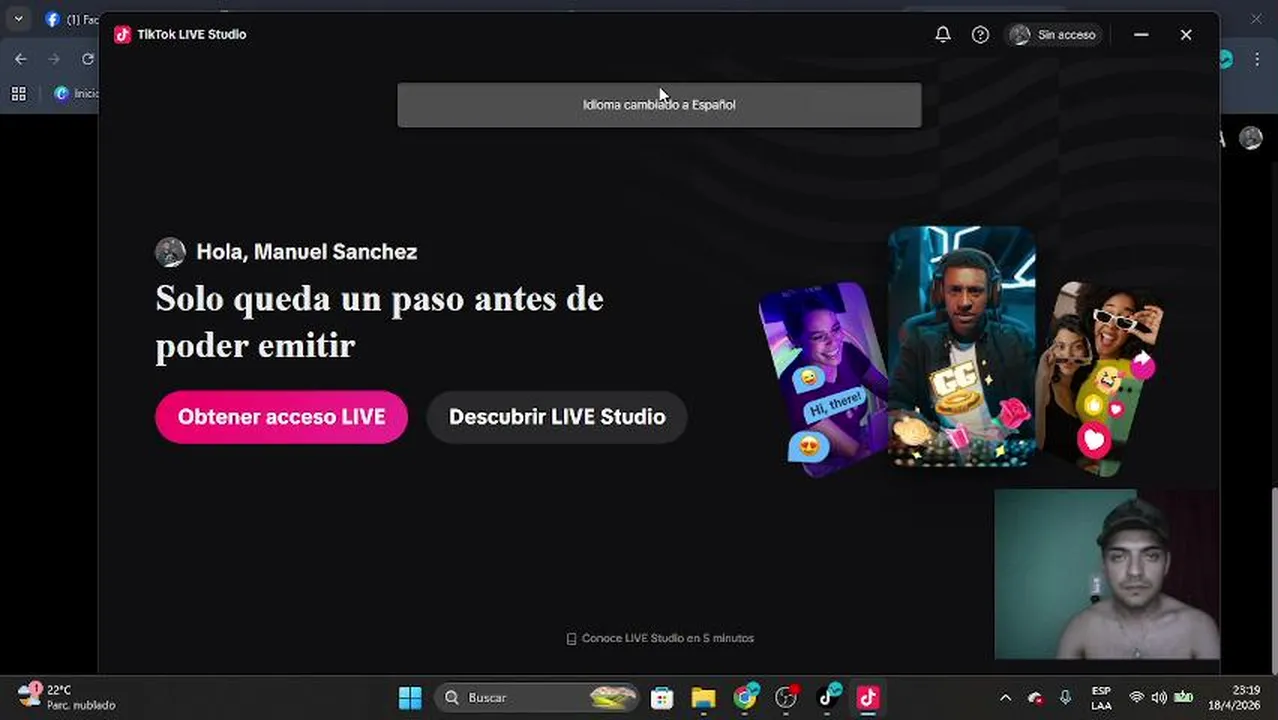Viewport: 1278px width, 720px height.
Task: Open File Explorer from taskbar
Action: click(704, 698)
